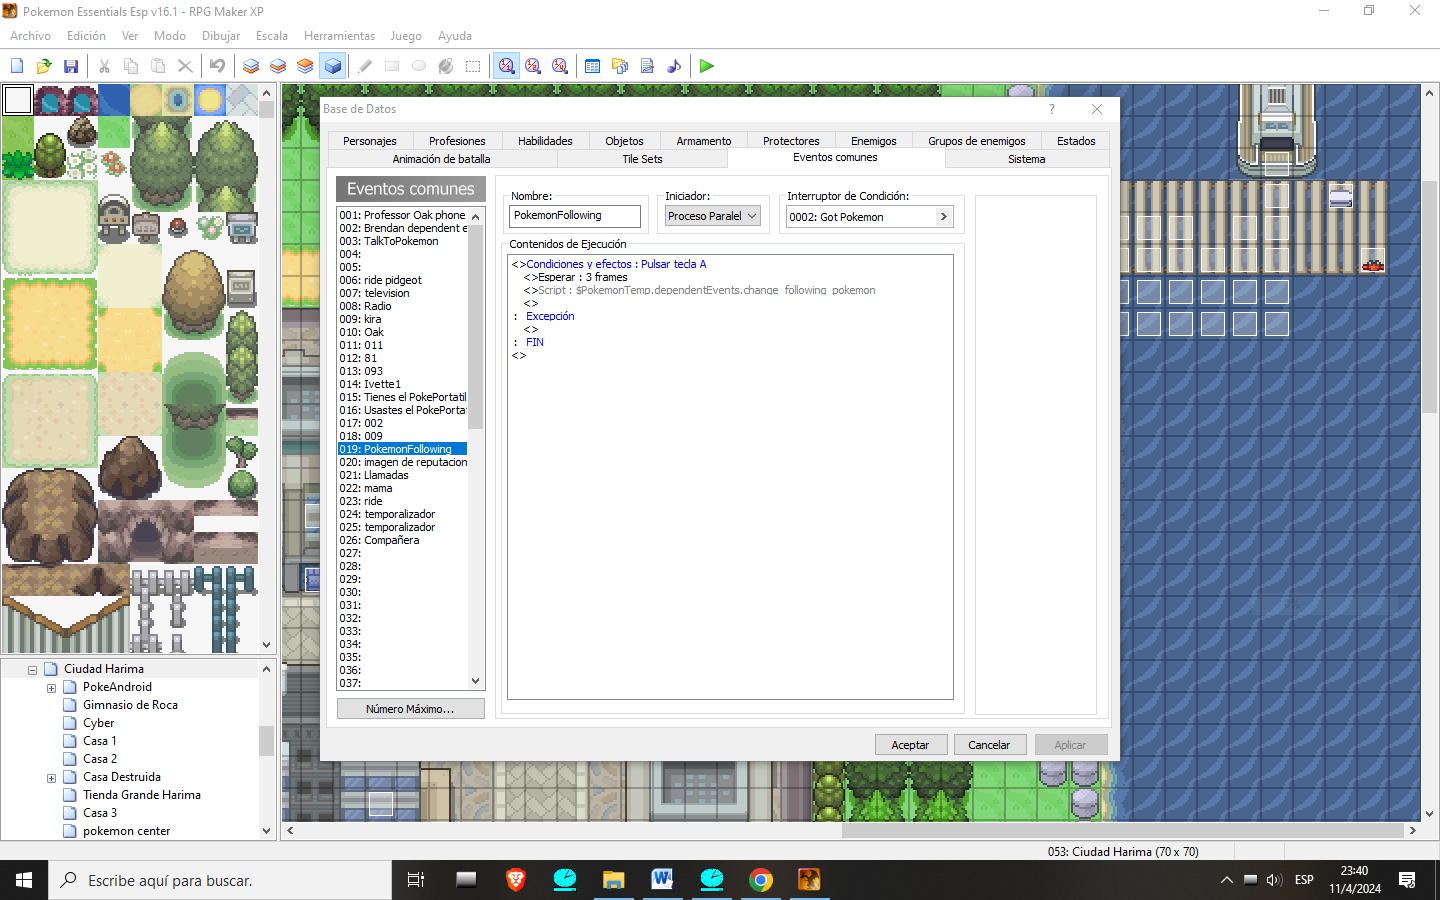This screenshot has width=1440, height=900.
Task: Open the Iniciador dropdown showing Proceso Paralel
Action: click(x=713, y=216)
